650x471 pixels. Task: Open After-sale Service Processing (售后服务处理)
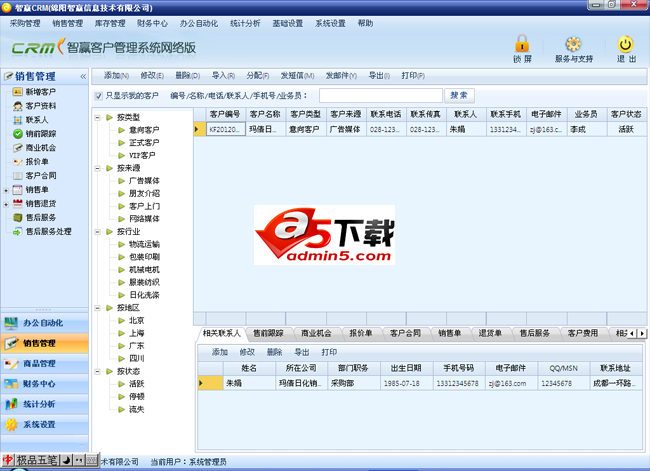pos(48,231)
